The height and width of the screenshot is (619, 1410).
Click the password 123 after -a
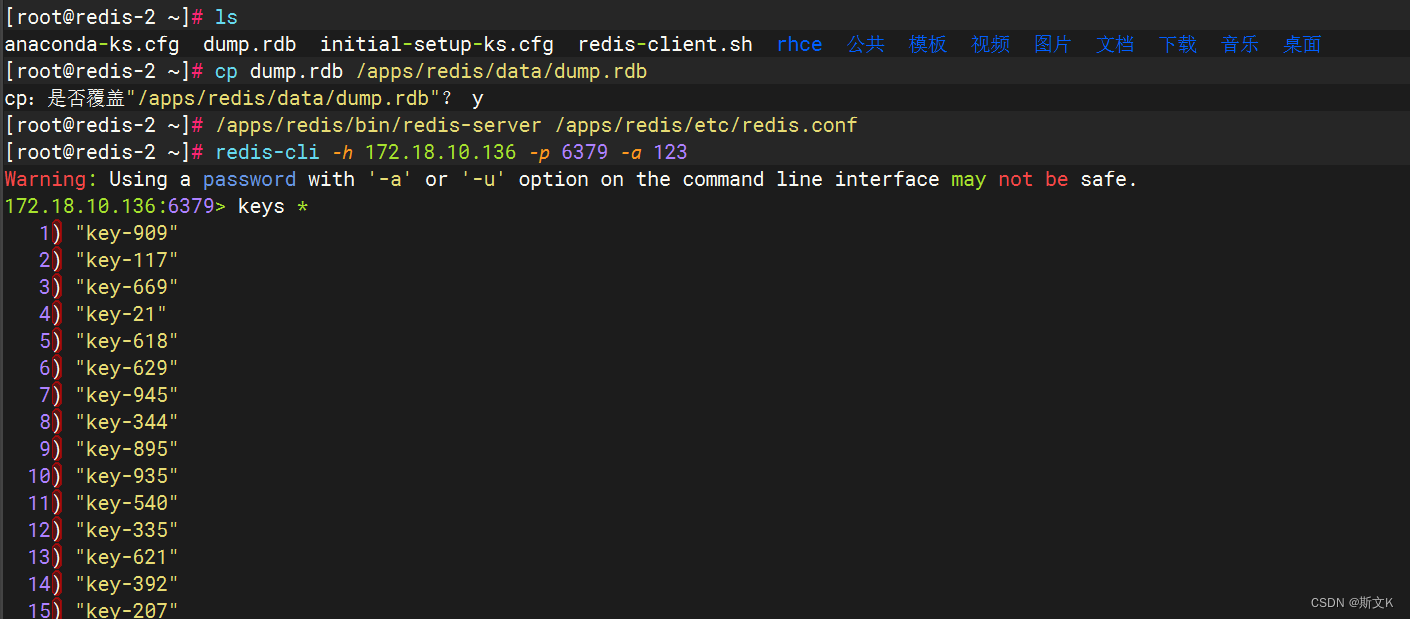coord(671,152)
